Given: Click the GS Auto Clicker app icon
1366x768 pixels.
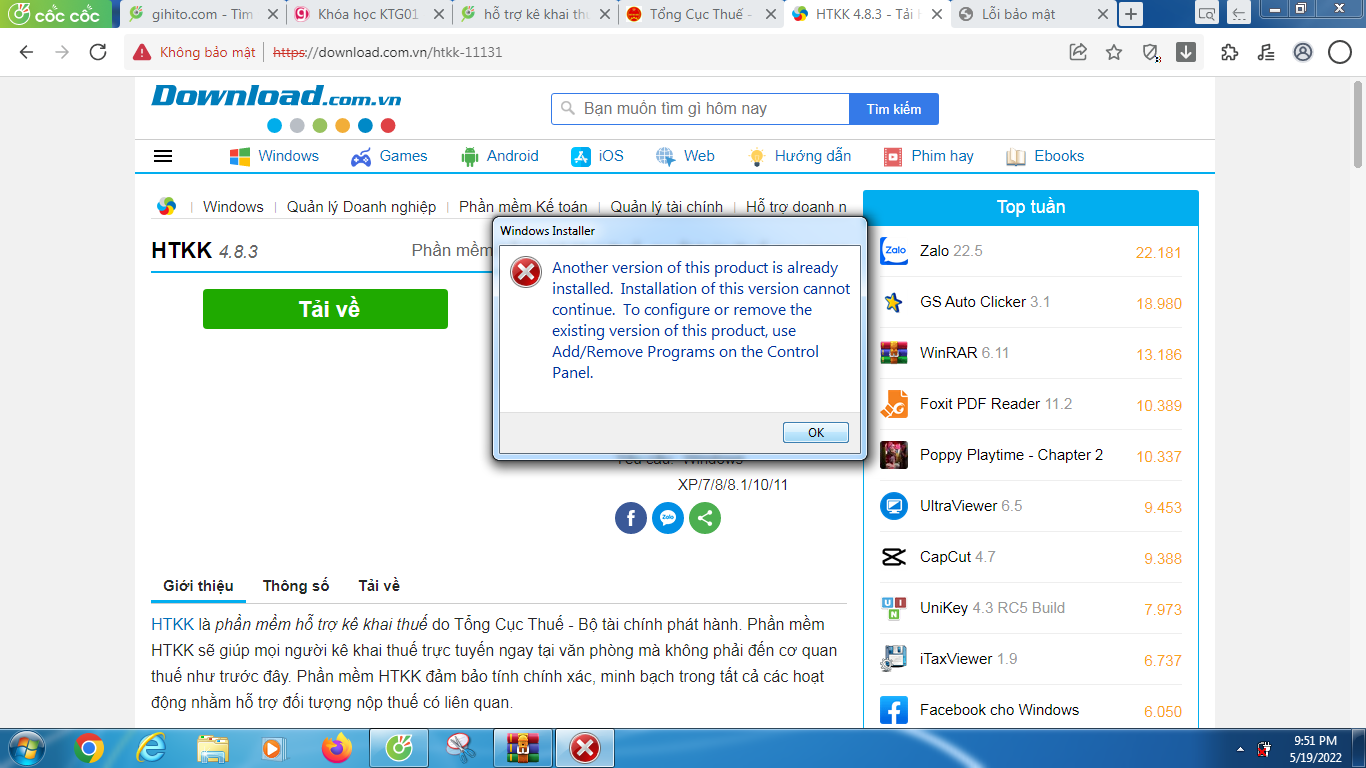Looking at the screenshot, I should (894, 302).
